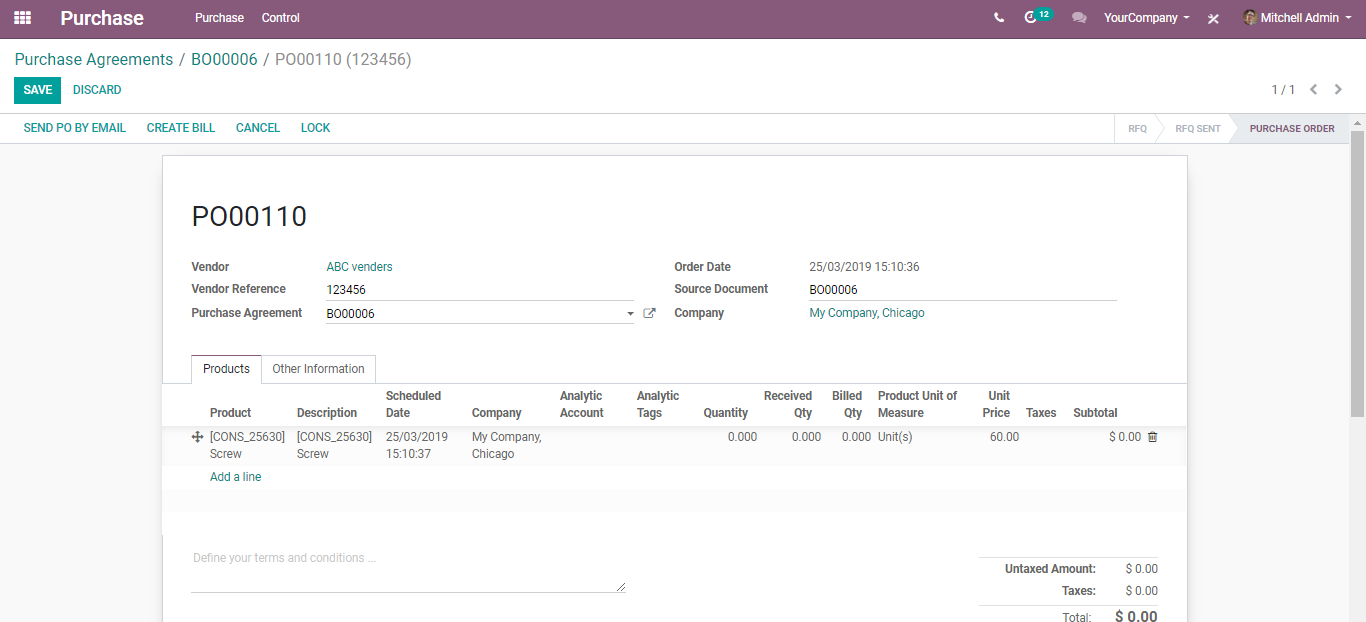
Task: Go to next record arrow
Action: click(1338, 90)
